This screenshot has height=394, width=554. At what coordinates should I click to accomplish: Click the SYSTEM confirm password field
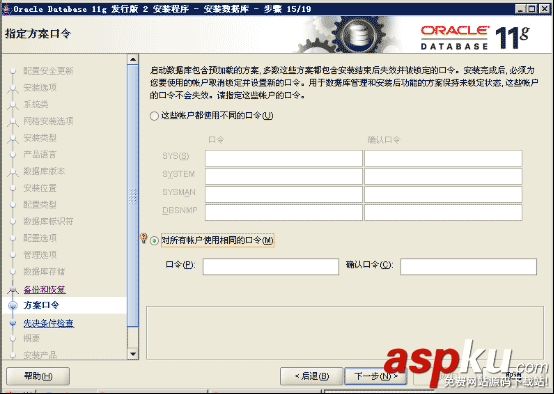click(443, 176)
